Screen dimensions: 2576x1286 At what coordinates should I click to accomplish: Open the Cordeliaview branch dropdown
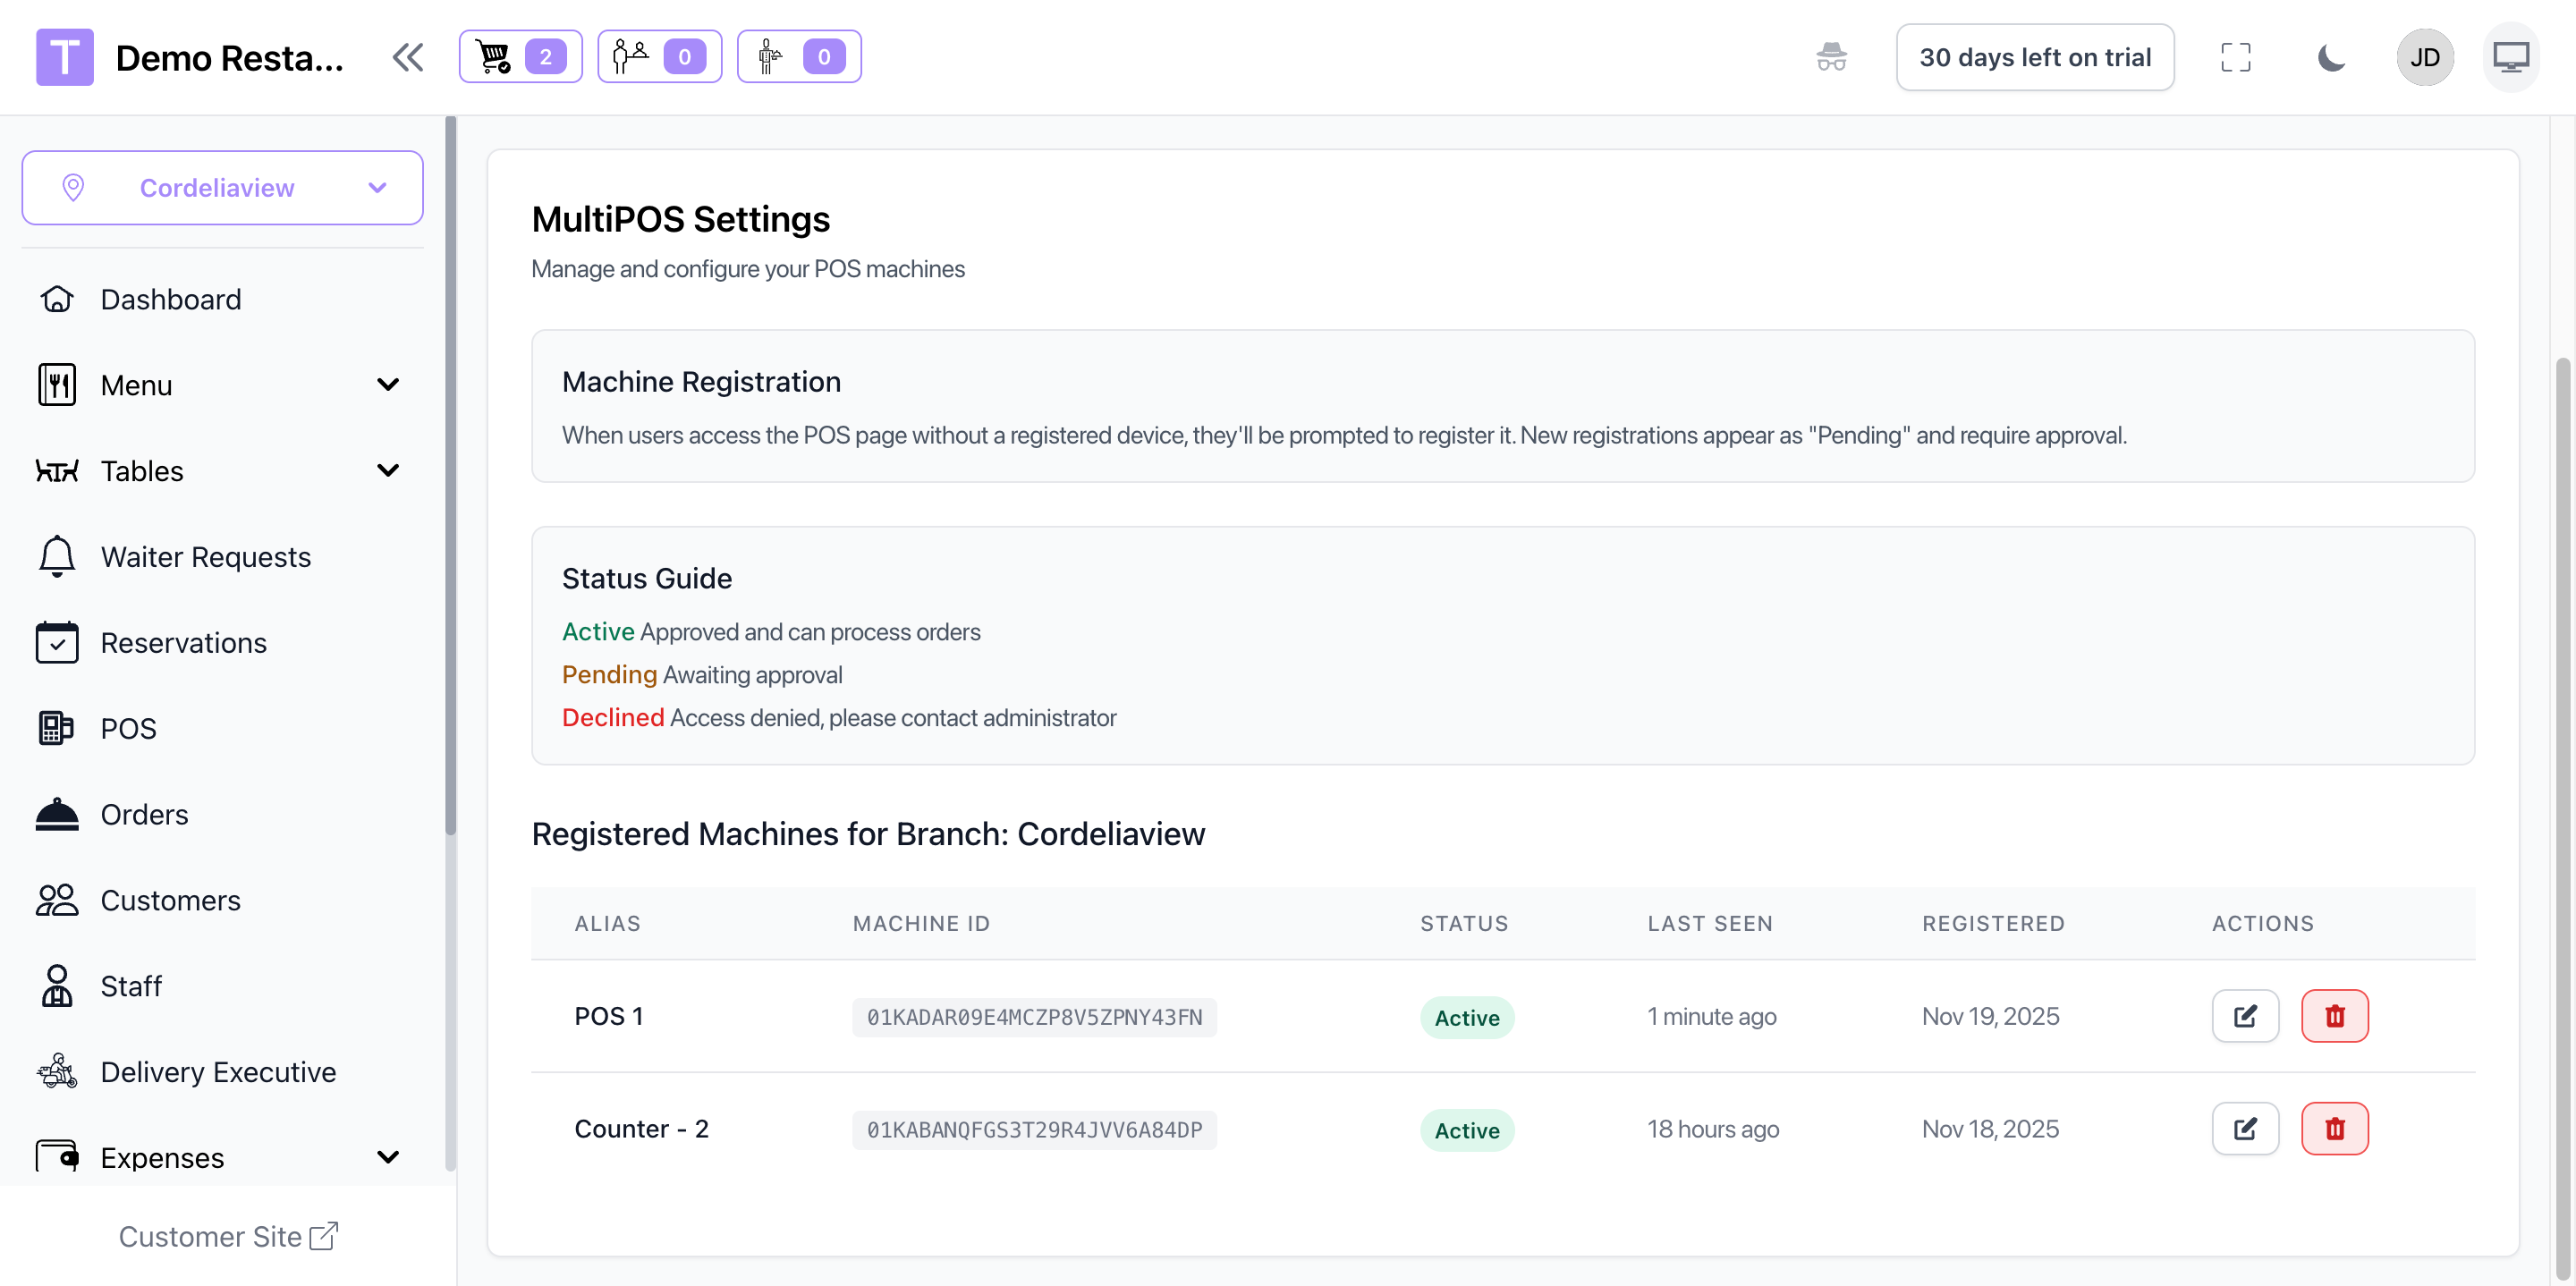pyautogui.click(x=222, y=188)
